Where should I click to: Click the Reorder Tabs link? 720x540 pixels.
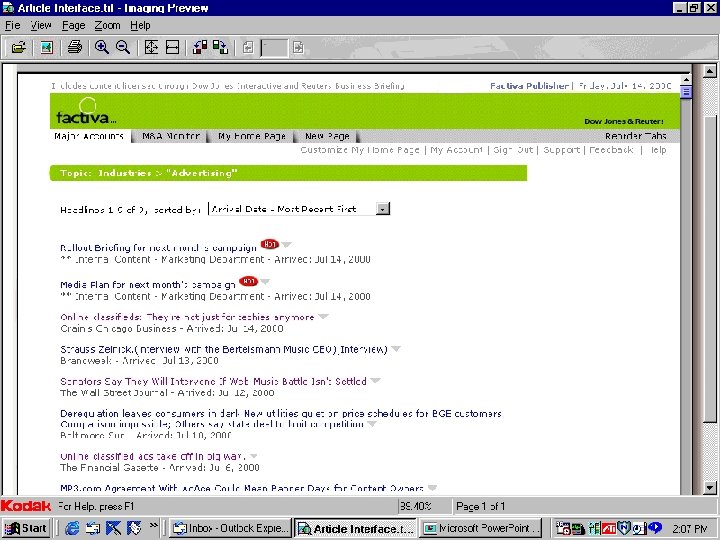point(636,136)
